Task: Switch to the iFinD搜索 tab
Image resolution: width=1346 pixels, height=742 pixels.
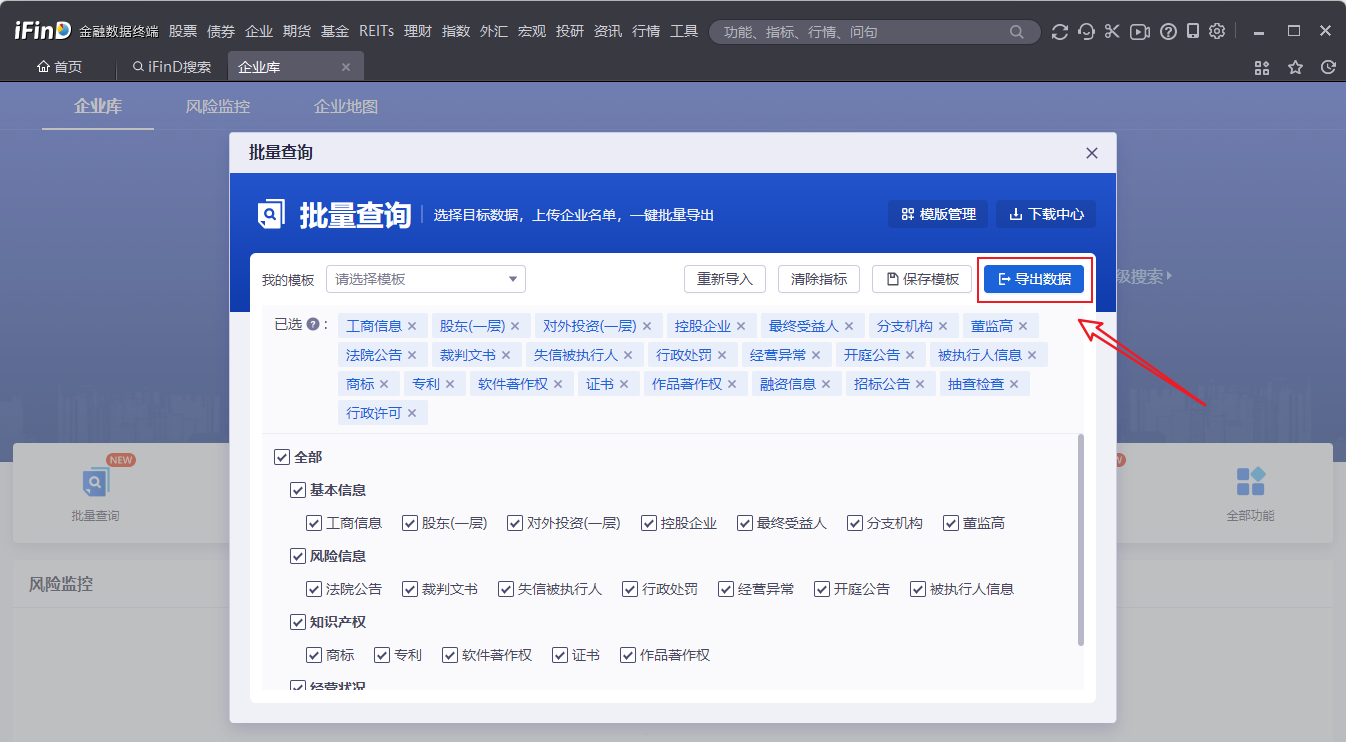Action: (172, 68)
